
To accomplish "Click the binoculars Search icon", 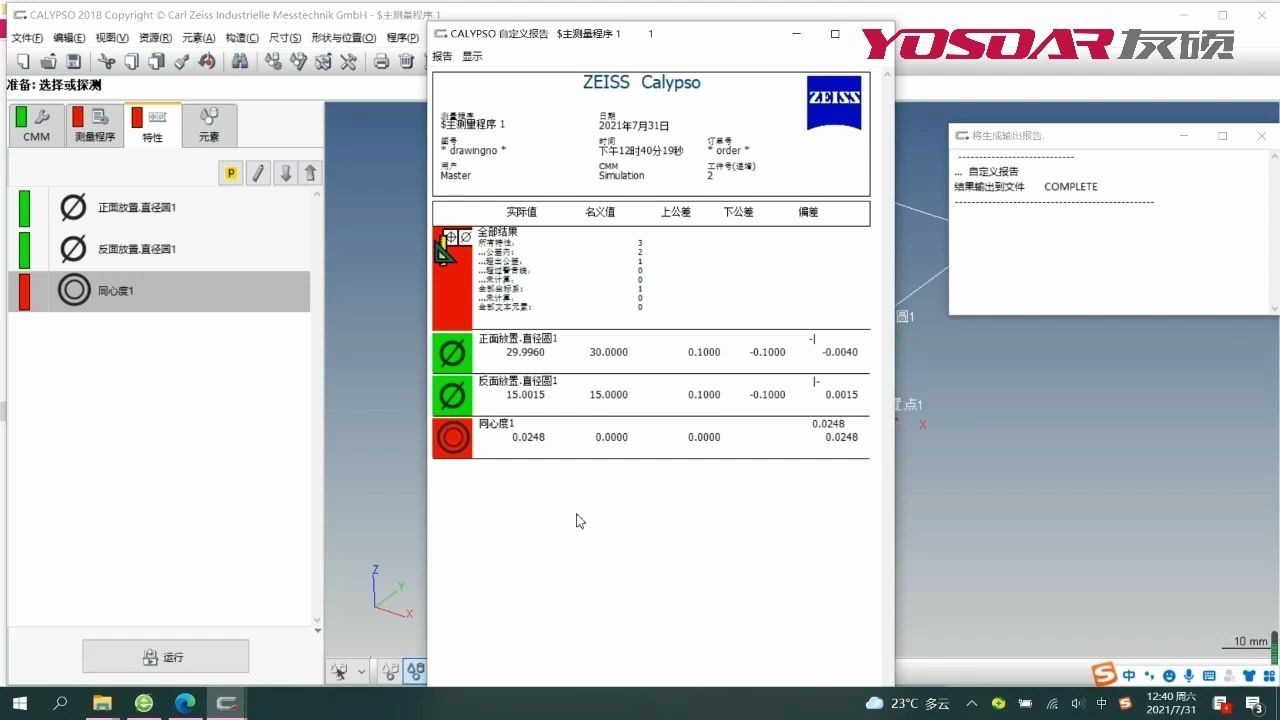I will point(239,62).
